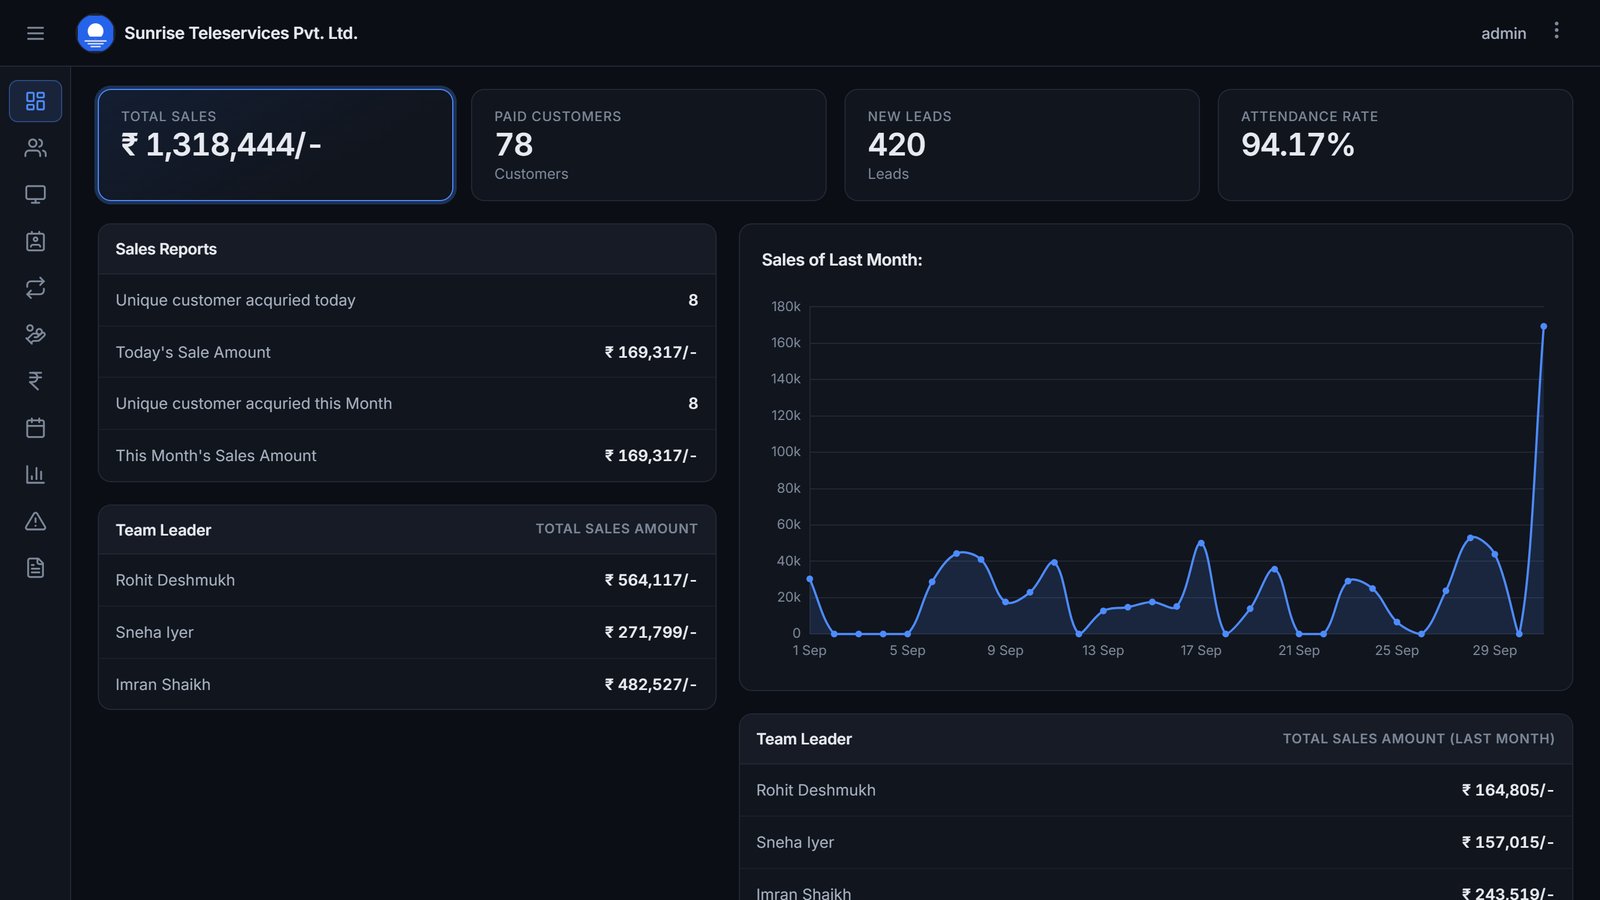Open the ID badge icon in sidebar
Screen dimensions: 1600x900
click(x=35, y=241)
